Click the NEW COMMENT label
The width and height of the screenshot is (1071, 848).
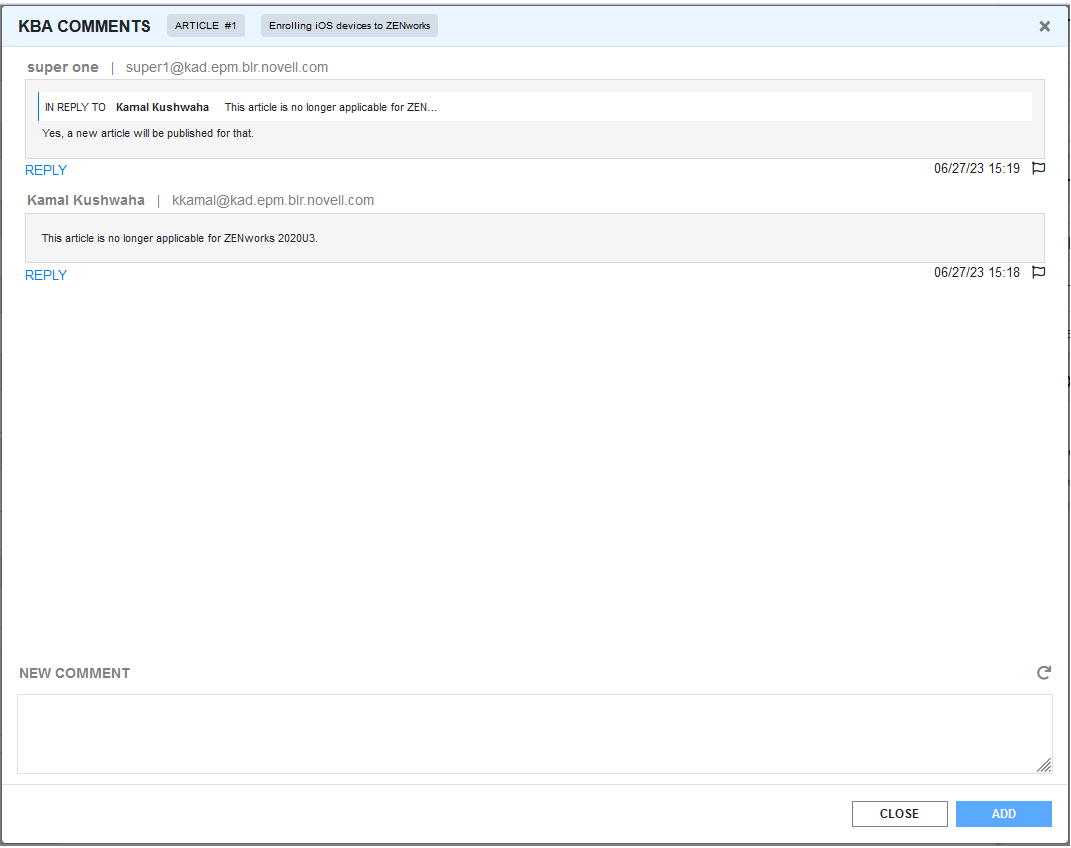click(74, 673)
